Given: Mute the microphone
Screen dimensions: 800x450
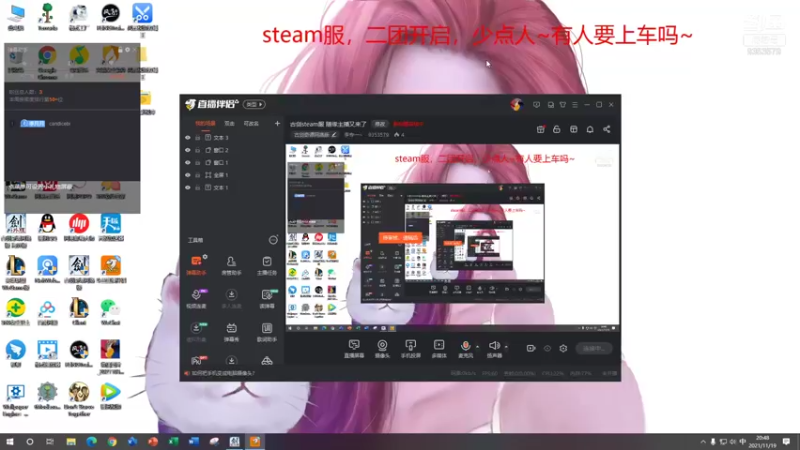Looking at the screenshot, I should (x=465, y=349).
